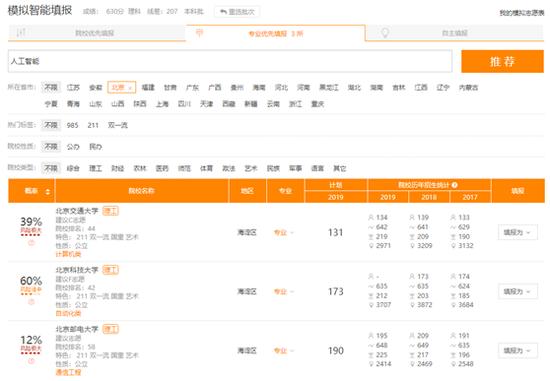Select 理工 school type filter
550x381 pixels.
tap(95, 168)
